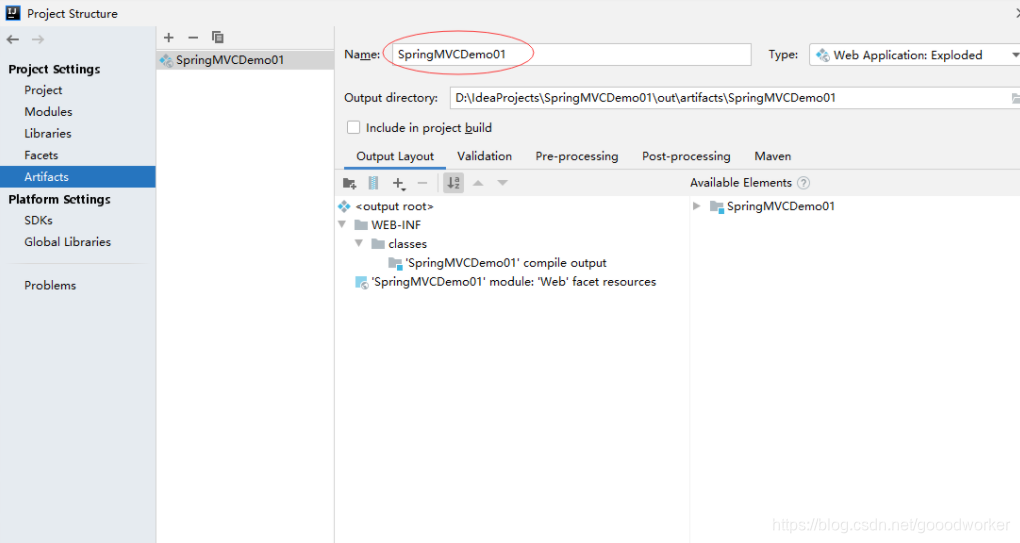
Task: Toggle sort elements by names and types
Action: 453,183
